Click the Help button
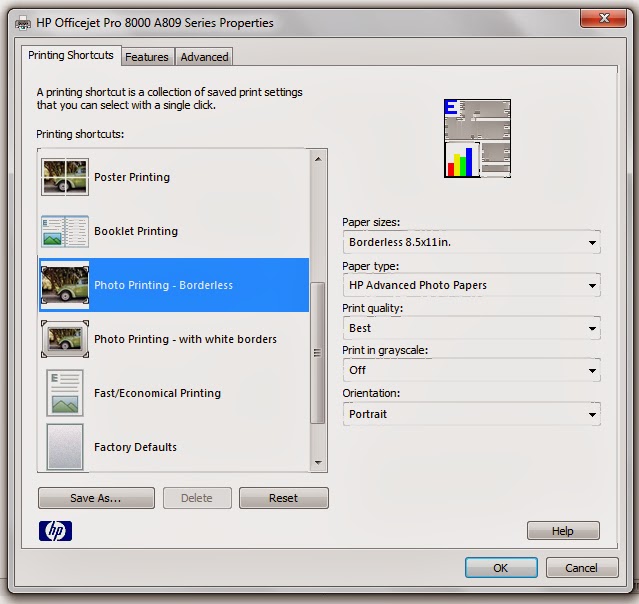Screen dimensions: 639x604 (x=563, y=531)
